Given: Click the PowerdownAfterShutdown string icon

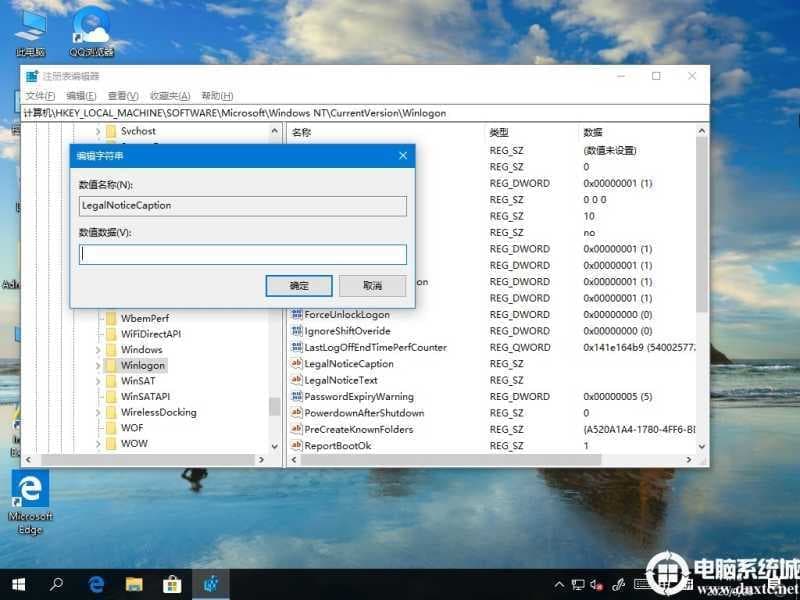Looking at the screenshot, I should click(296, 413).
